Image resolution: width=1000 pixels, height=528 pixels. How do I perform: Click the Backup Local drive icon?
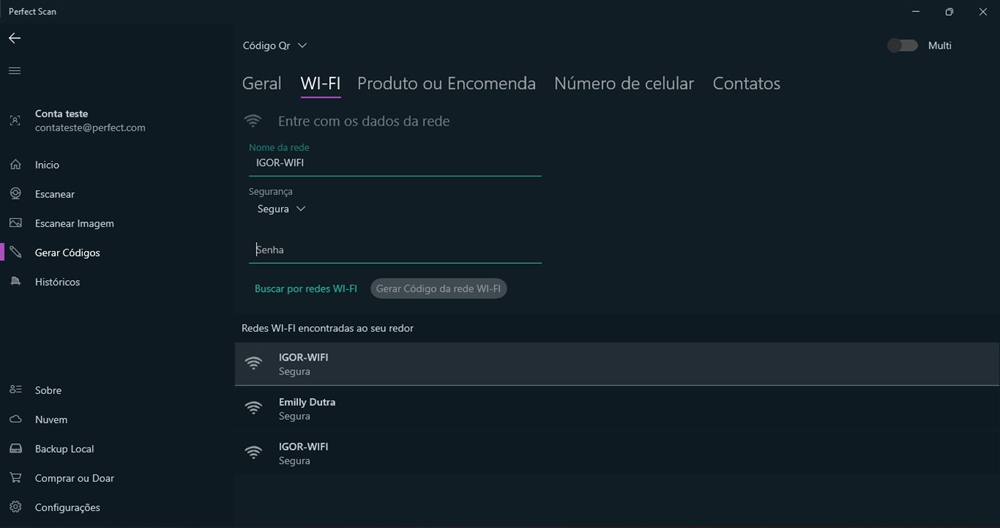15,449
